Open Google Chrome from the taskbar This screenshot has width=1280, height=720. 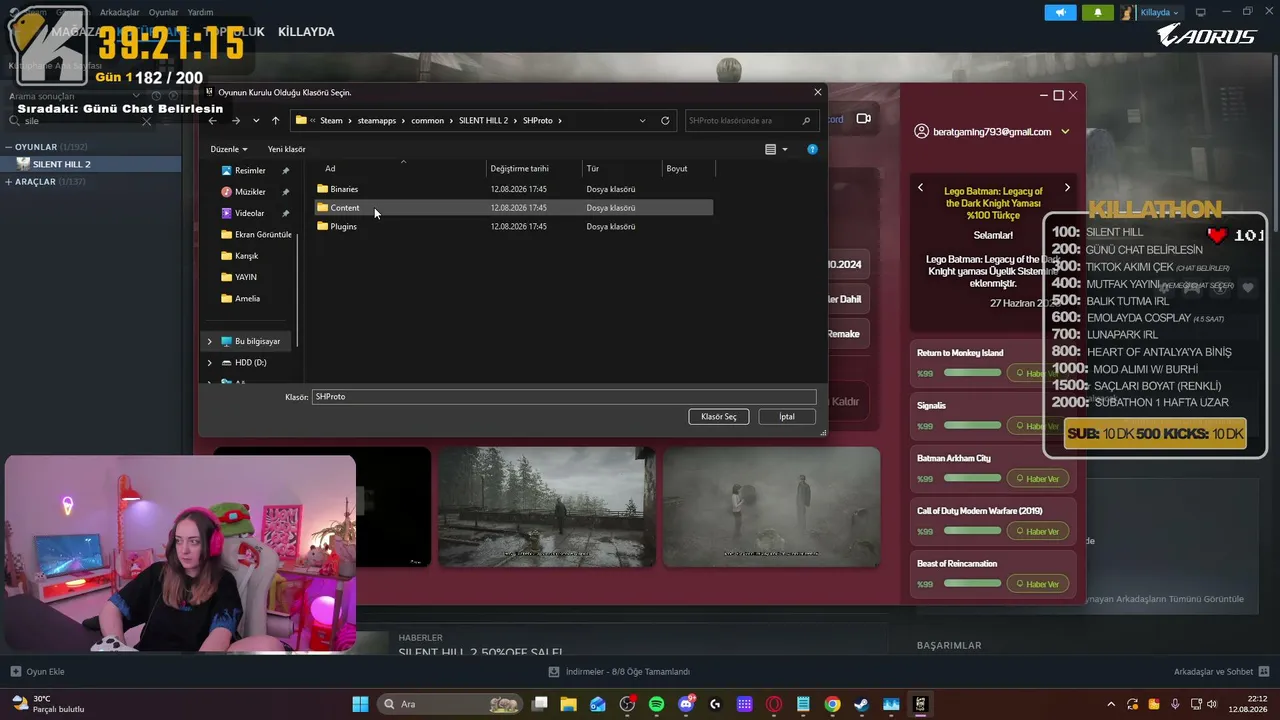pos(832,704)
